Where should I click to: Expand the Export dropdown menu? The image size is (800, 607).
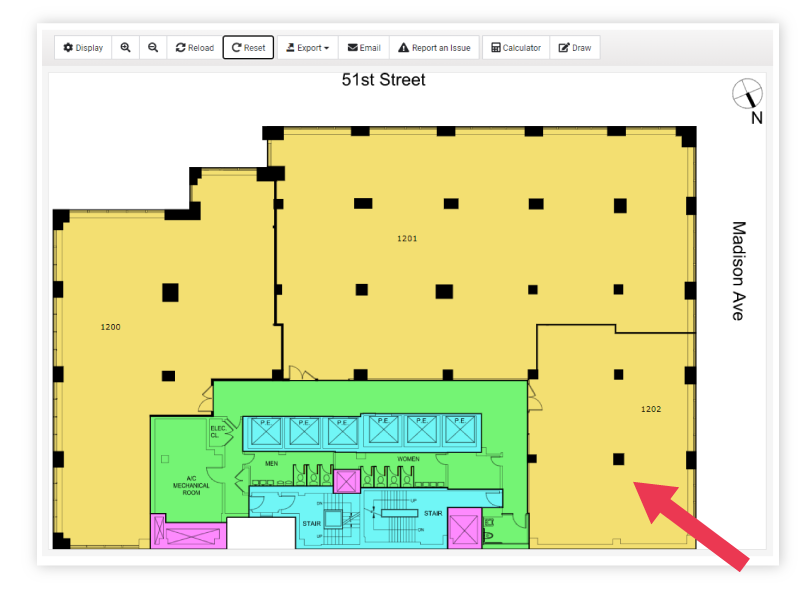pos(307,47)
